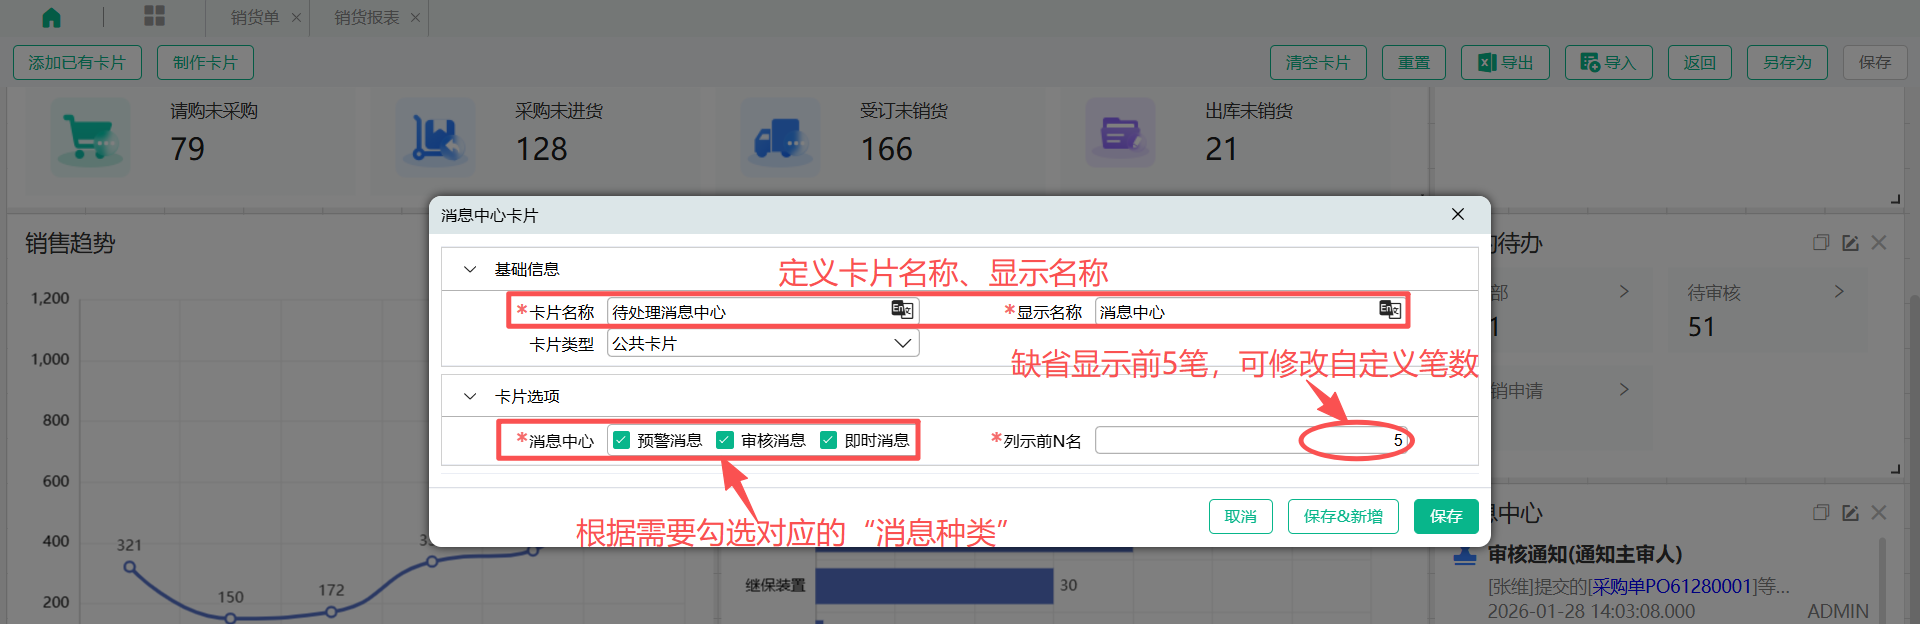
Task: Uncheck the 预警消息 checkbox
Action: tap(622, 440)
